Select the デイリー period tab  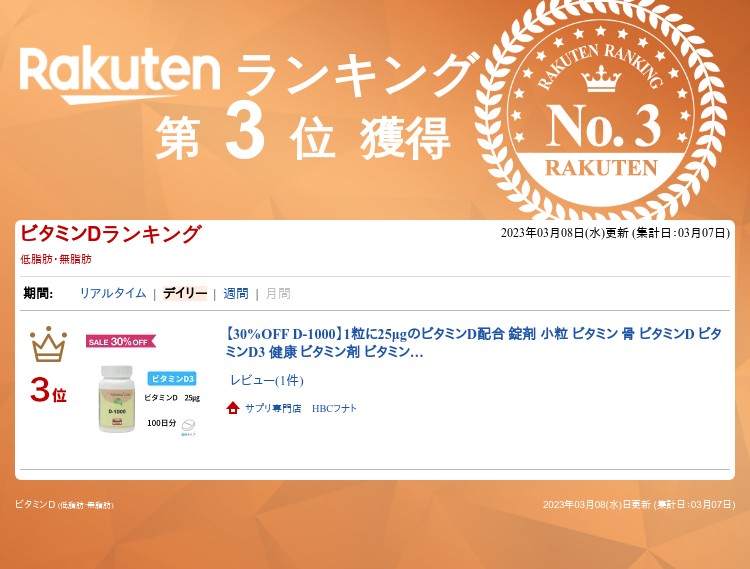tap(185, 293)
